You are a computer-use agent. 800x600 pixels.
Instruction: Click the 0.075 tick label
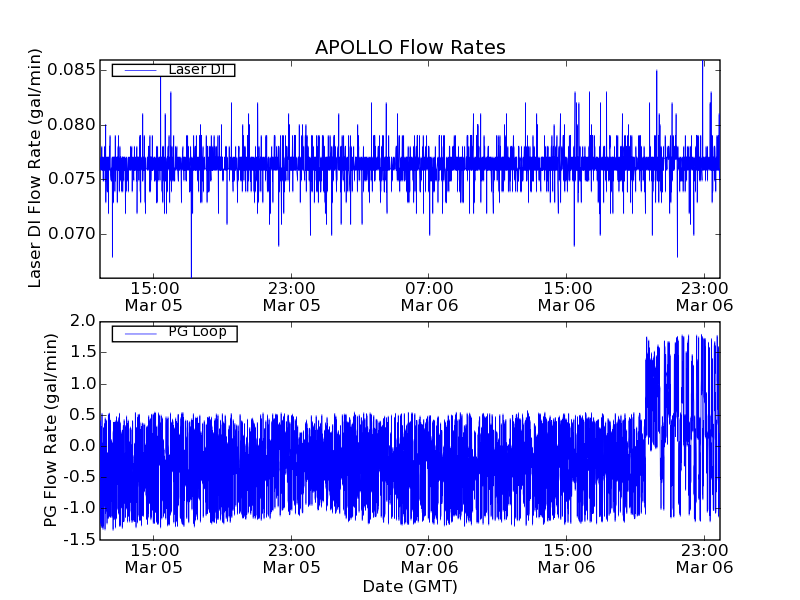tap(71, 179)
